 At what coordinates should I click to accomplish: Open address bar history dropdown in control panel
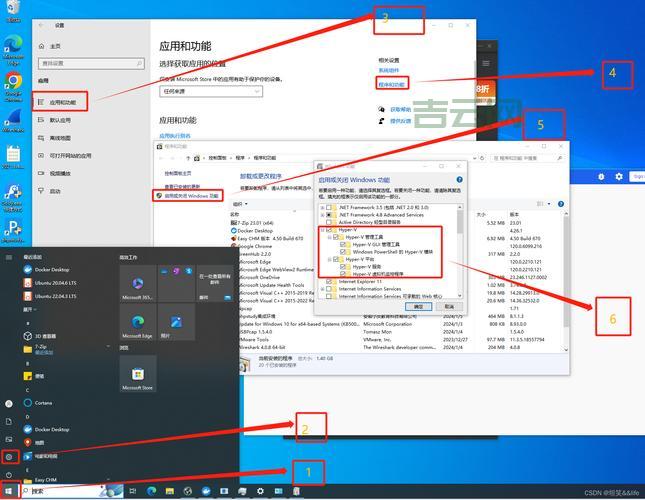click(475, 158)
